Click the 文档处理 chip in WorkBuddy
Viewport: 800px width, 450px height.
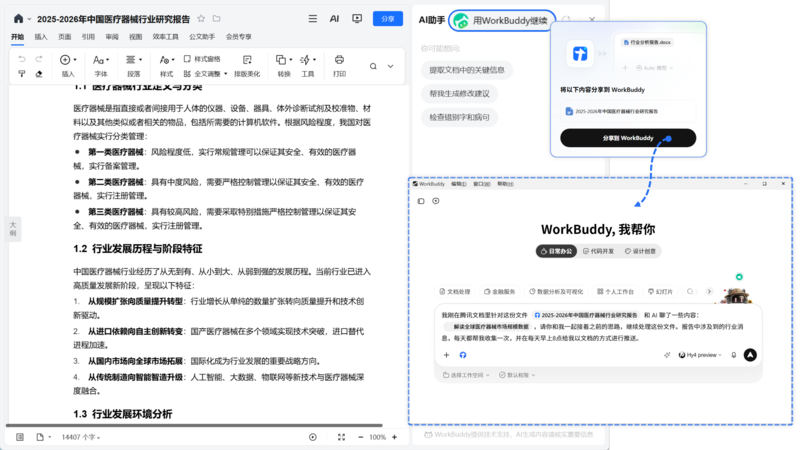[455, 292]
